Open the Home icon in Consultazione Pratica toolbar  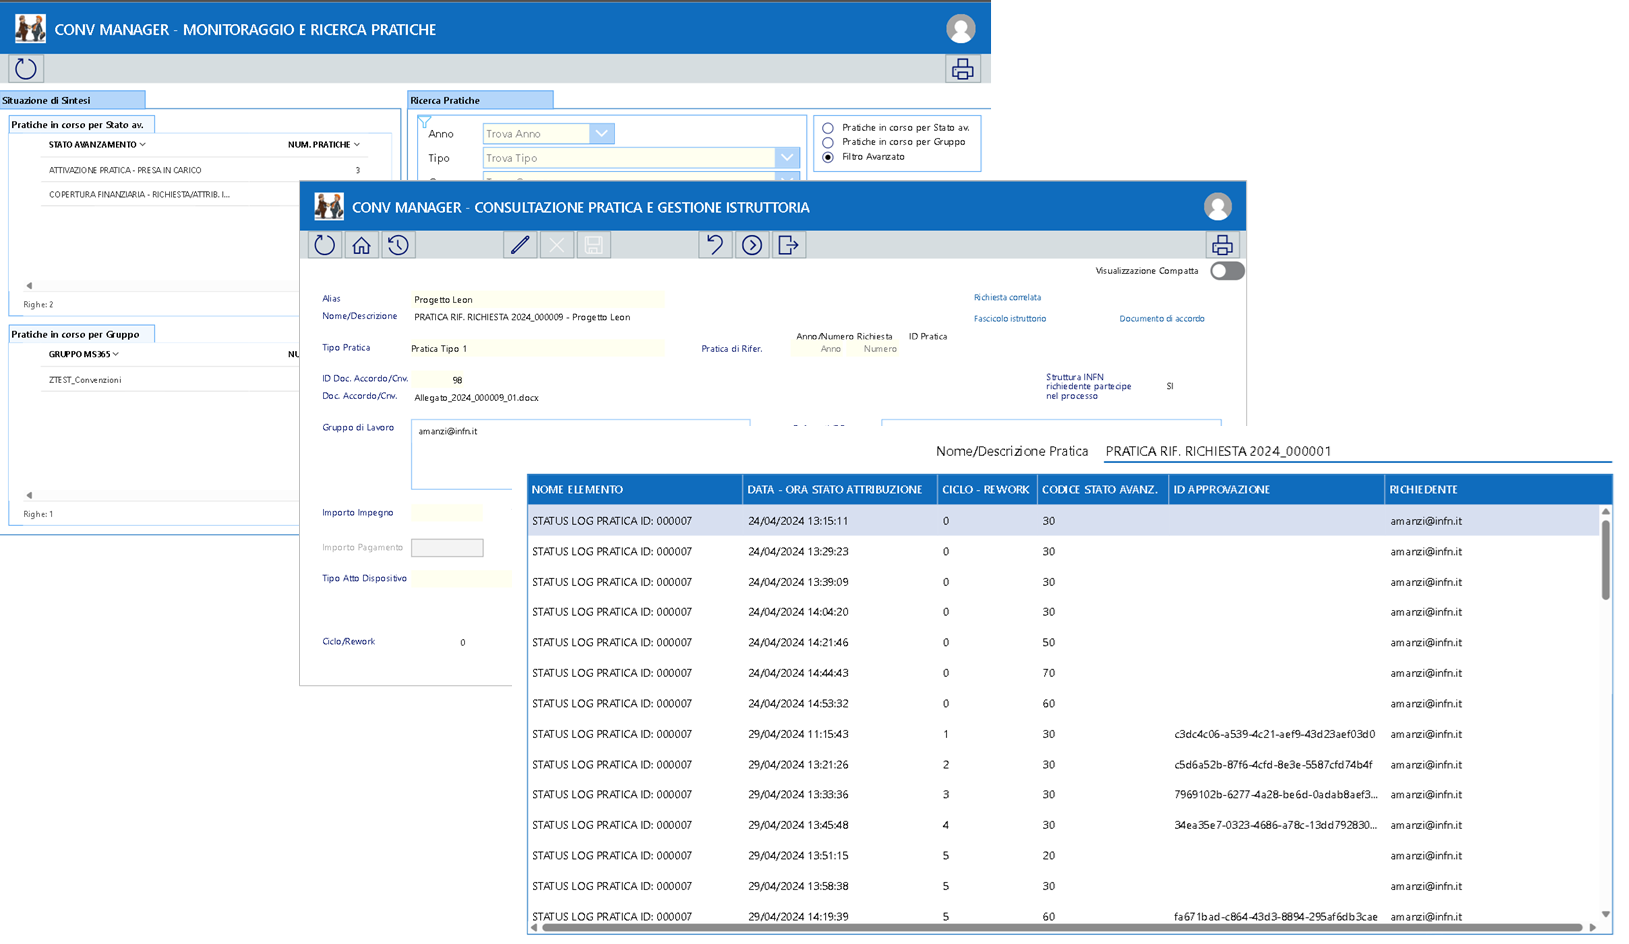pyautogui.click(x=360, y=244)
